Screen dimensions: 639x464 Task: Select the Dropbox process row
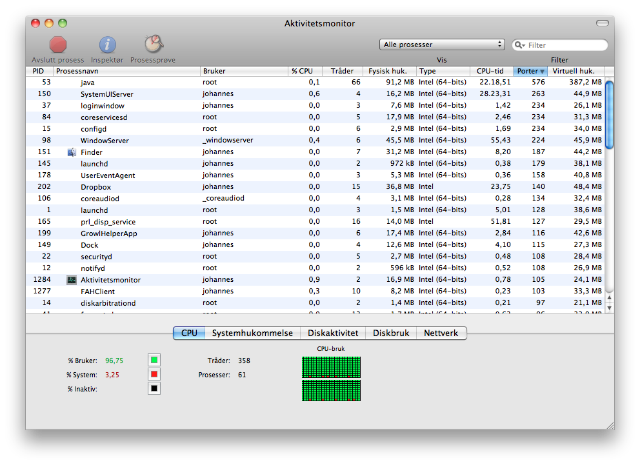316,187
